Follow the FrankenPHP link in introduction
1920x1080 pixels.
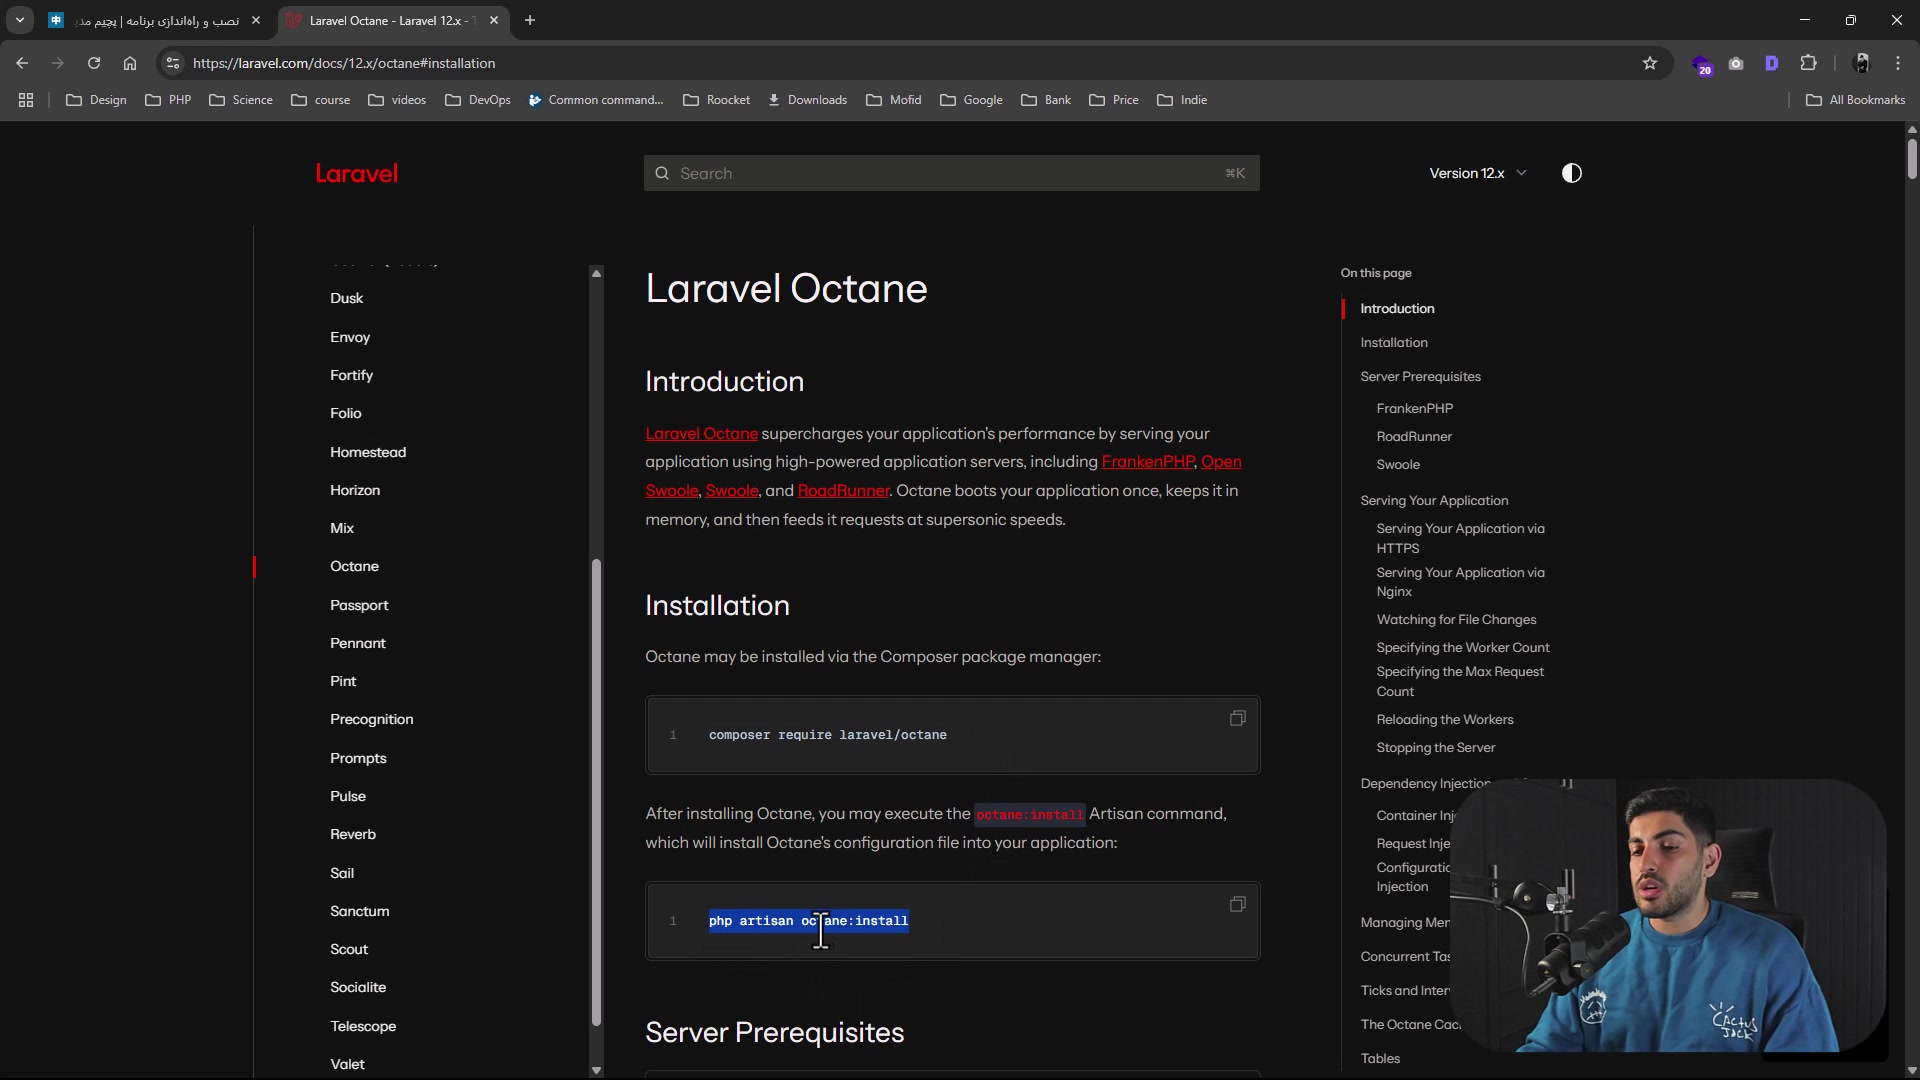[1147, 462]
